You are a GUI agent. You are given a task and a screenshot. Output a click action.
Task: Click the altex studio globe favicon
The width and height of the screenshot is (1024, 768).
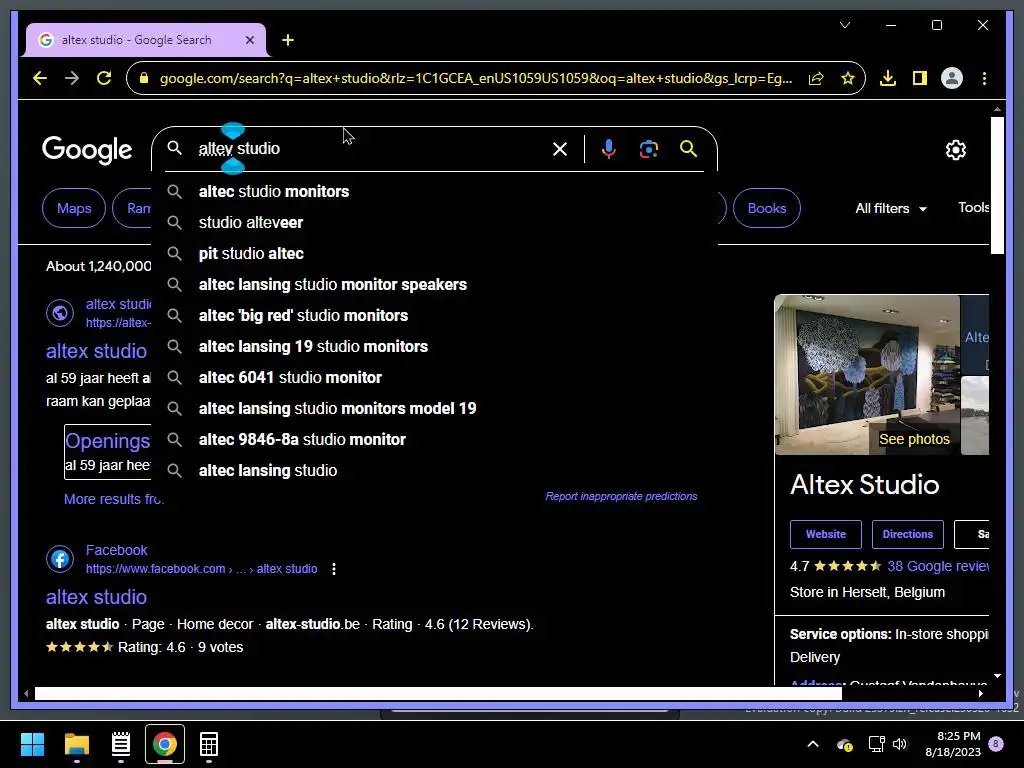pos(59,313)
